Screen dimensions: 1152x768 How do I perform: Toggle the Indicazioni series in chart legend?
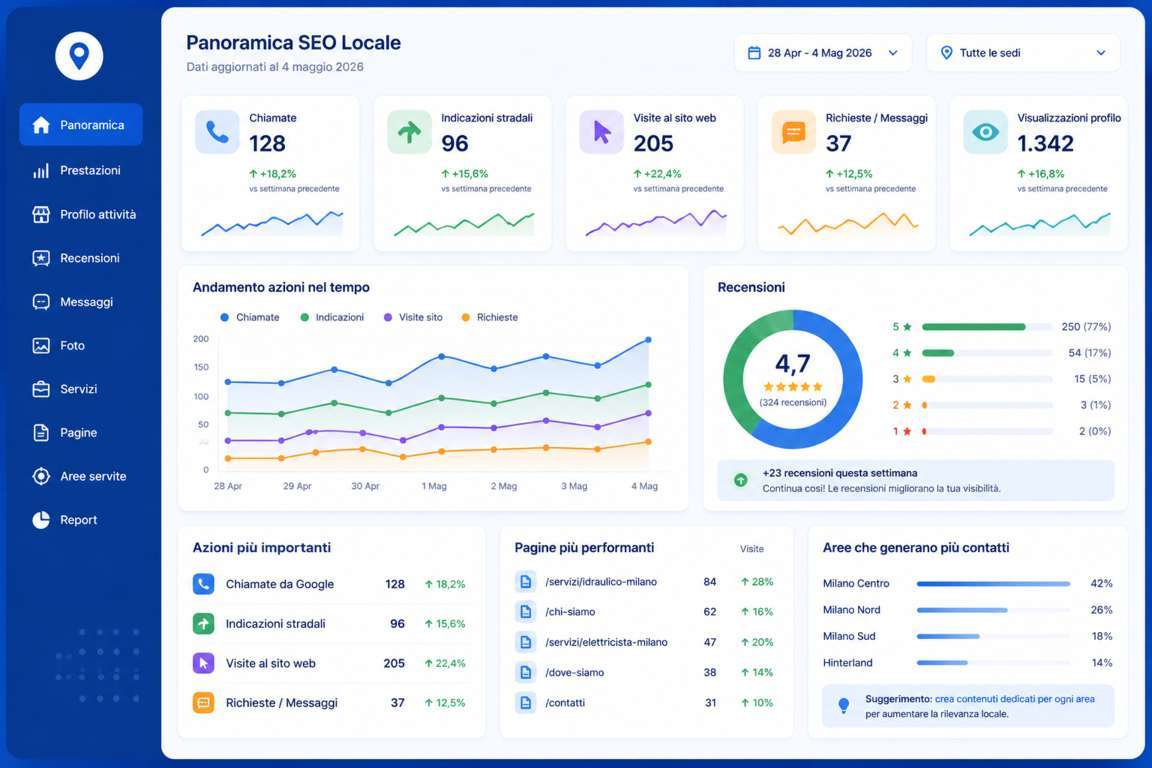[332, 317]
